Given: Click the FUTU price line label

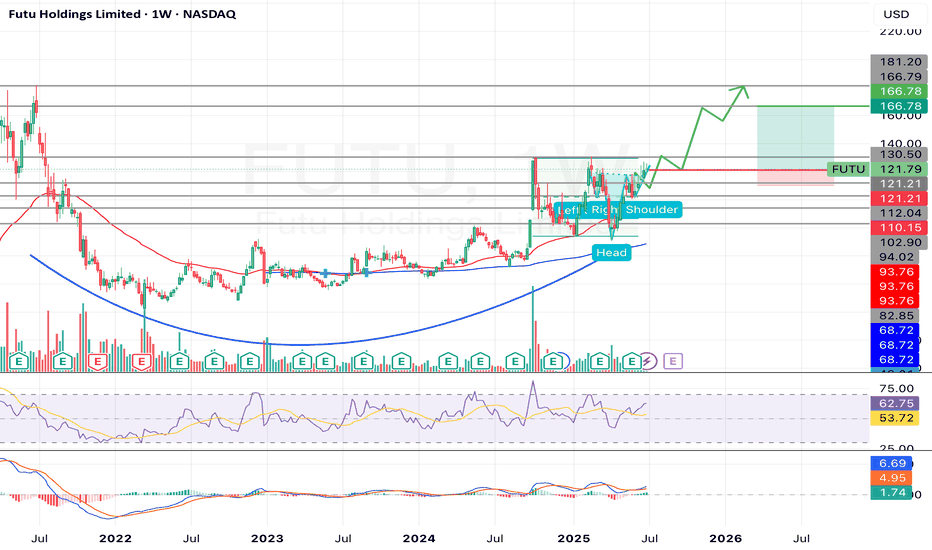Looking at the screenshot, I should click(848, 169).
